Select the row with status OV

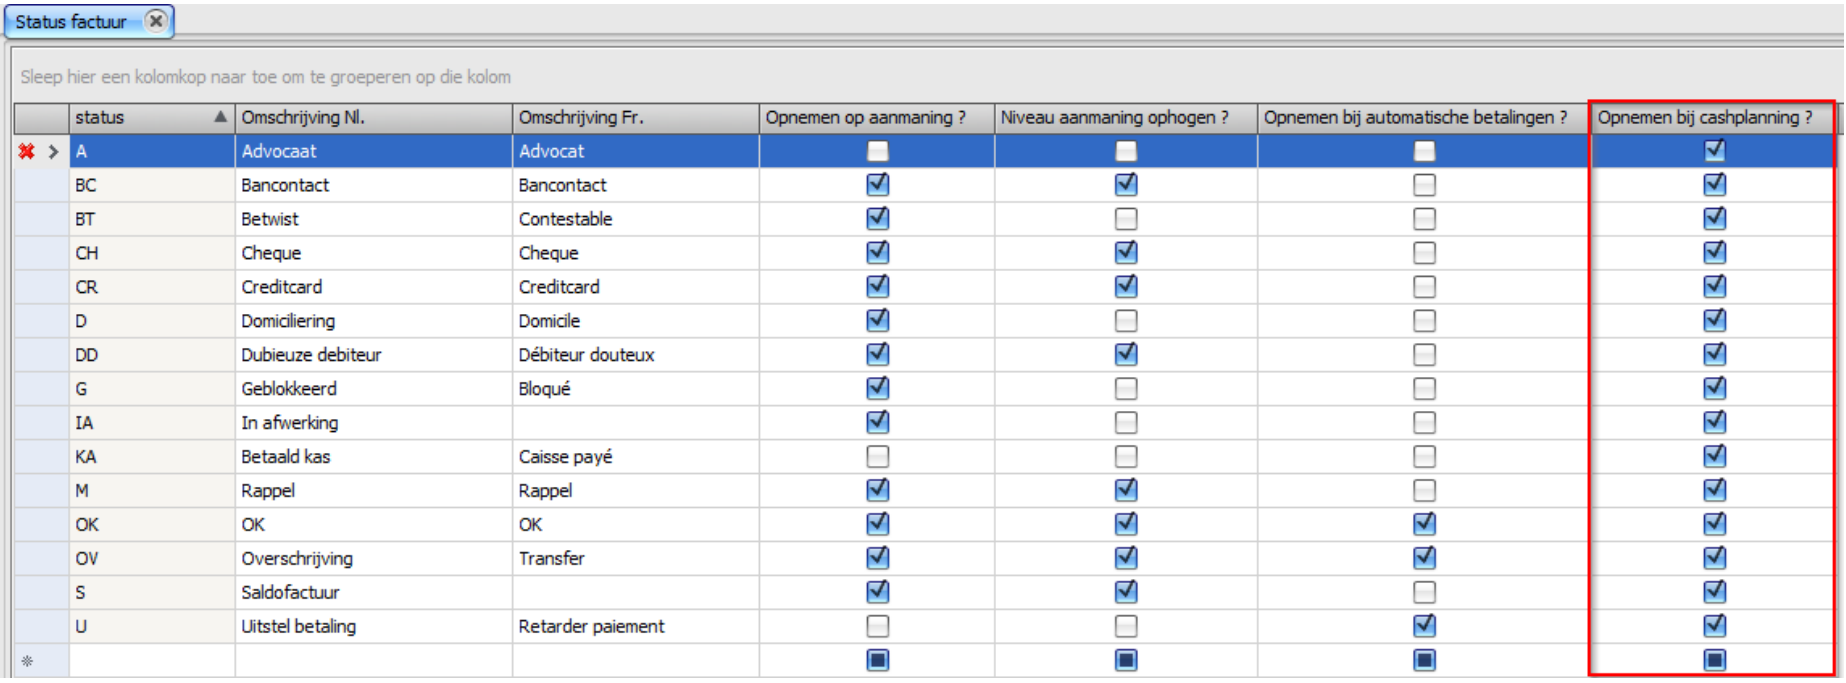pyautogui.click(x=150, y=559)
